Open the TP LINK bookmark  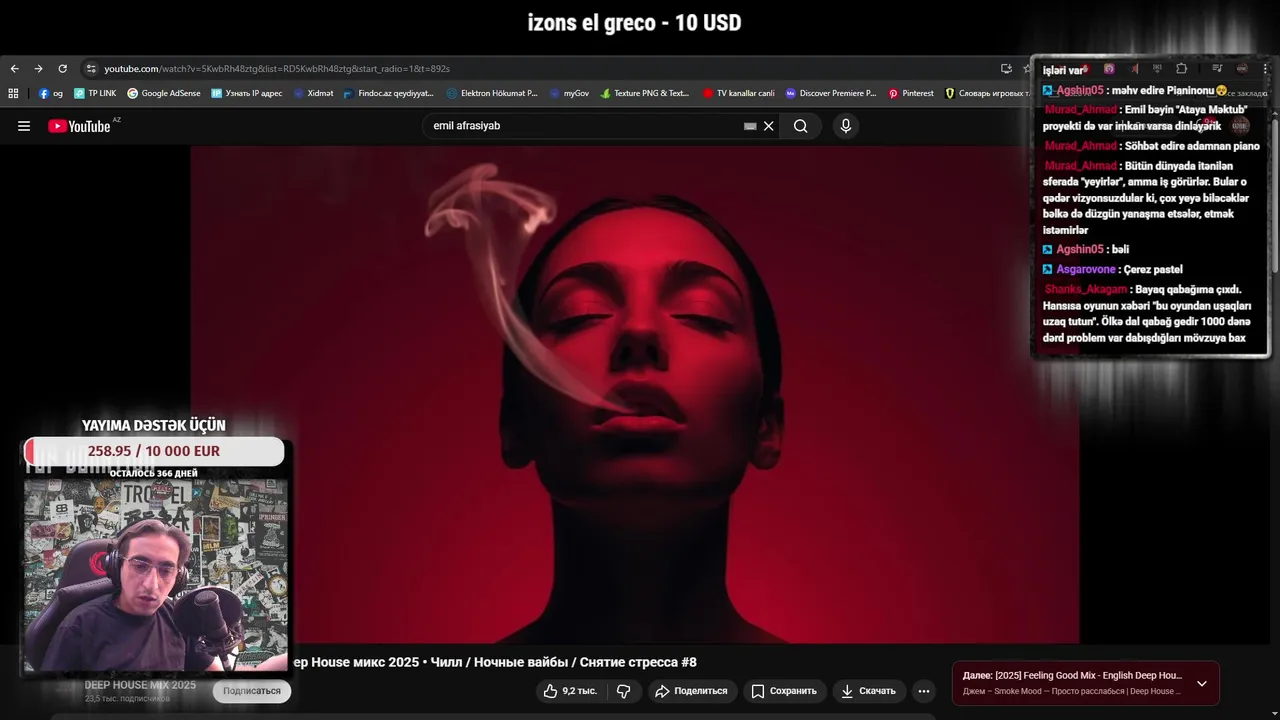(x=95, y=93)
